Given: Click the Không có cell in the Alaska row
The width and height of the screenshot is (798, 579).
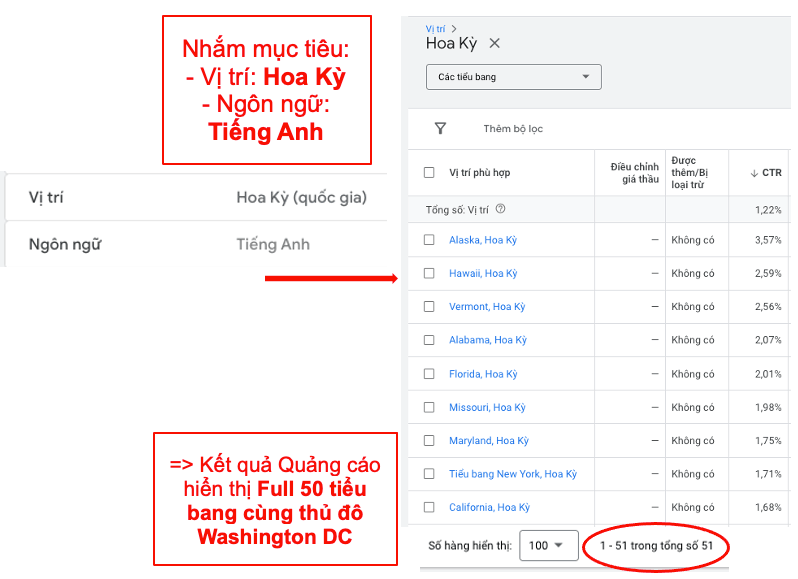Looking at the screenshot, I should pos(693,240).
